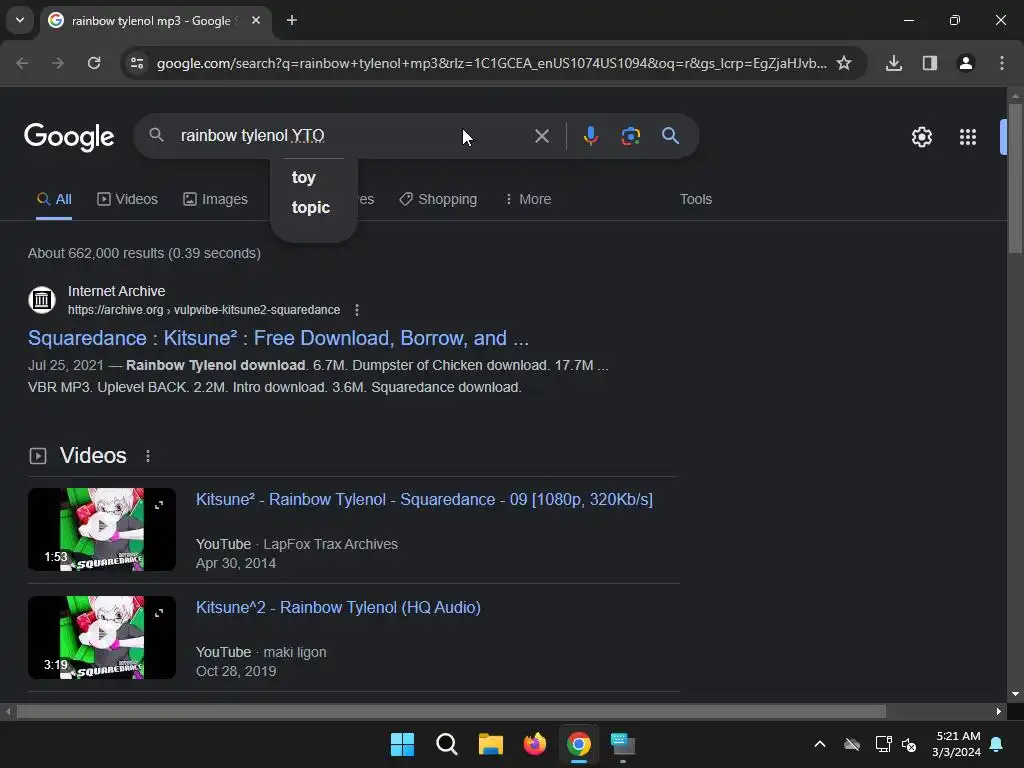
Task: Open the muted volume tray icon
Action: click(909, 744)
